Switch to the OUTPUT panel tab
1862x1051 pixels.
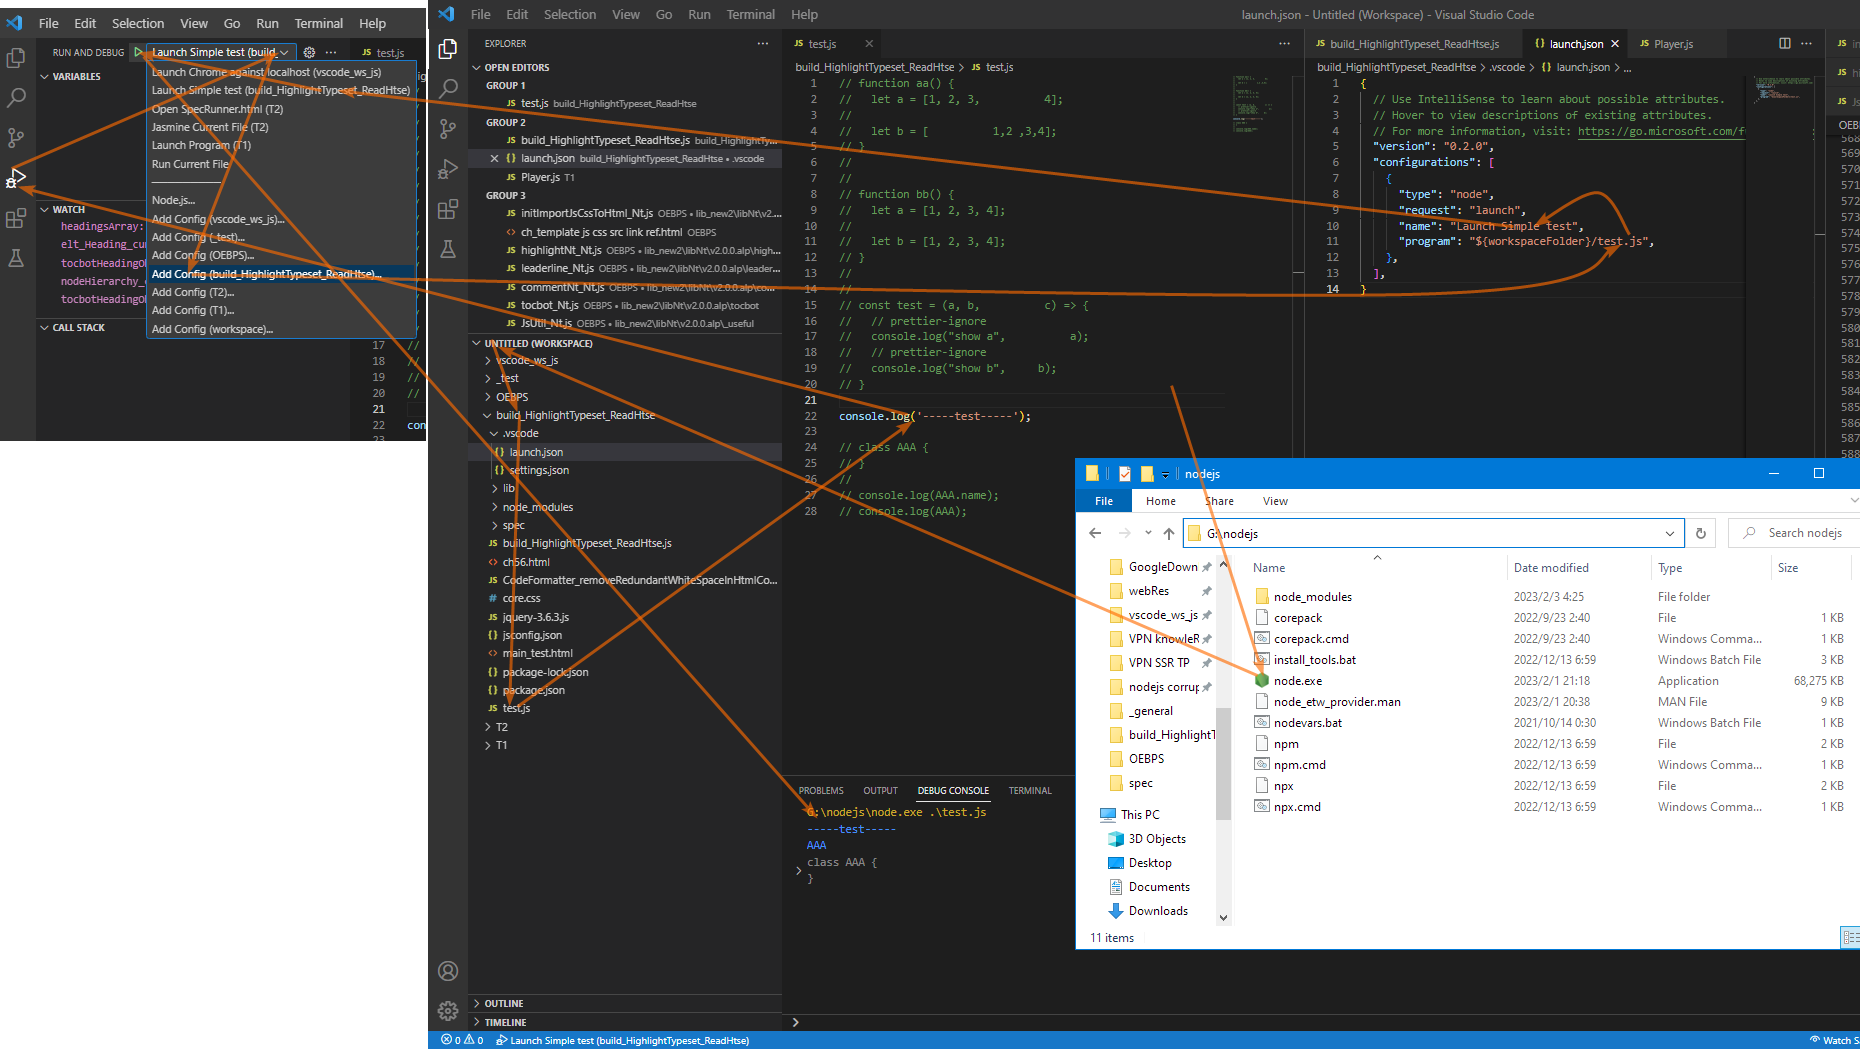[x=880, y=790]
